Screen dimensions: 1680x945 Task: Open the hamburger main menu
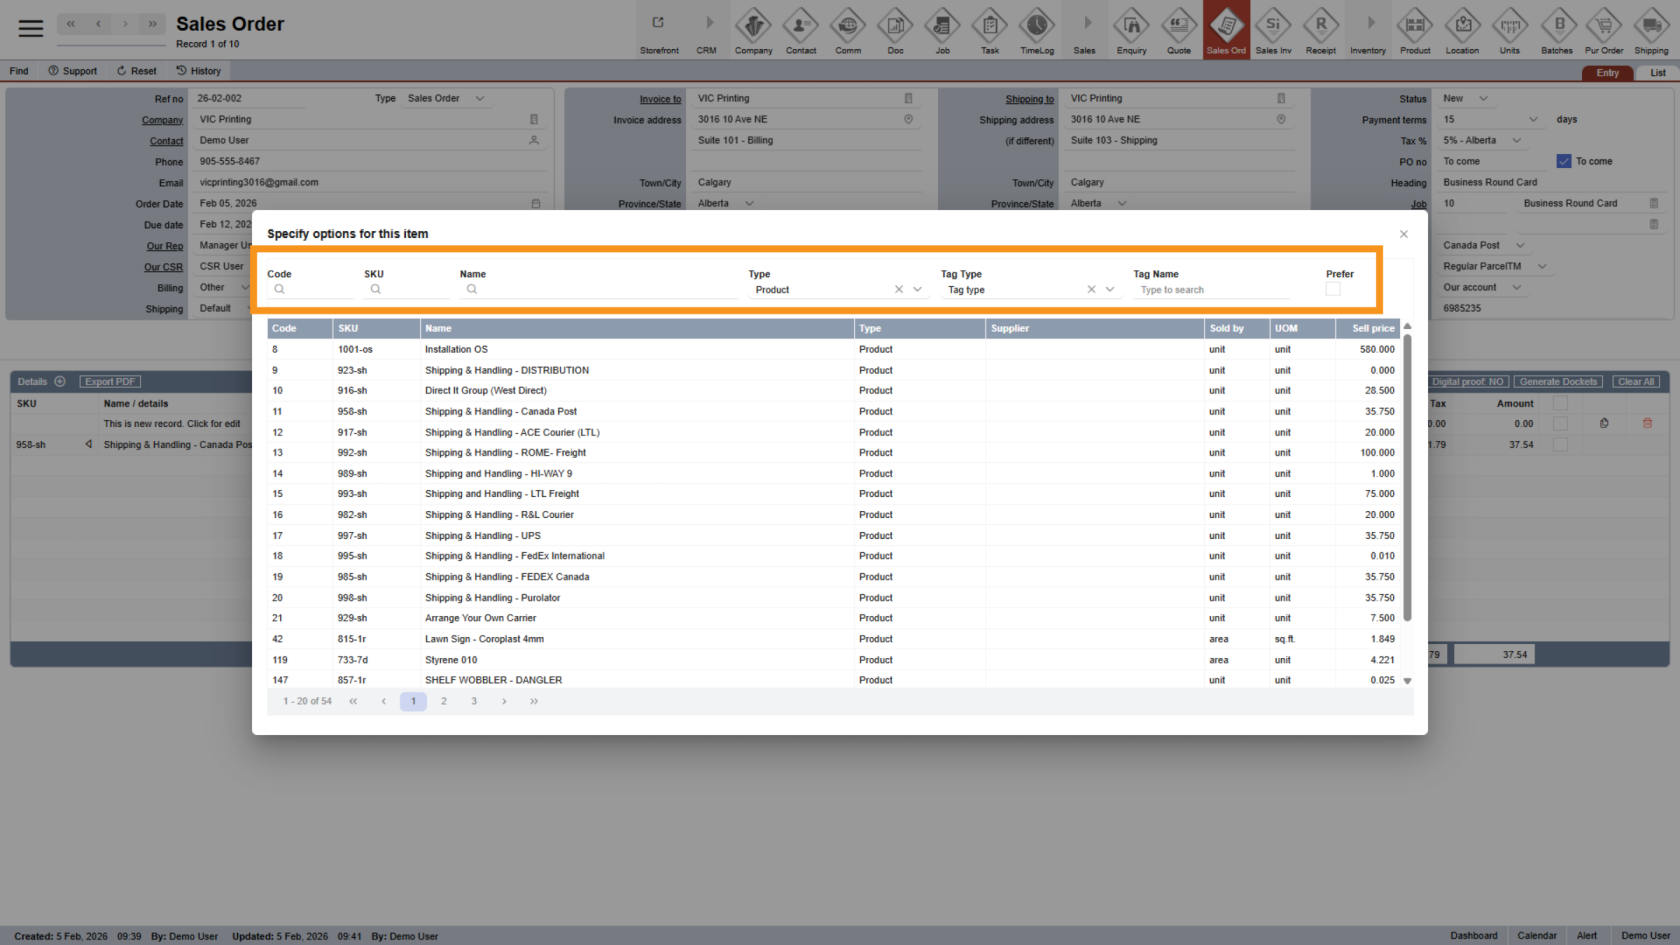coord(31,28)
